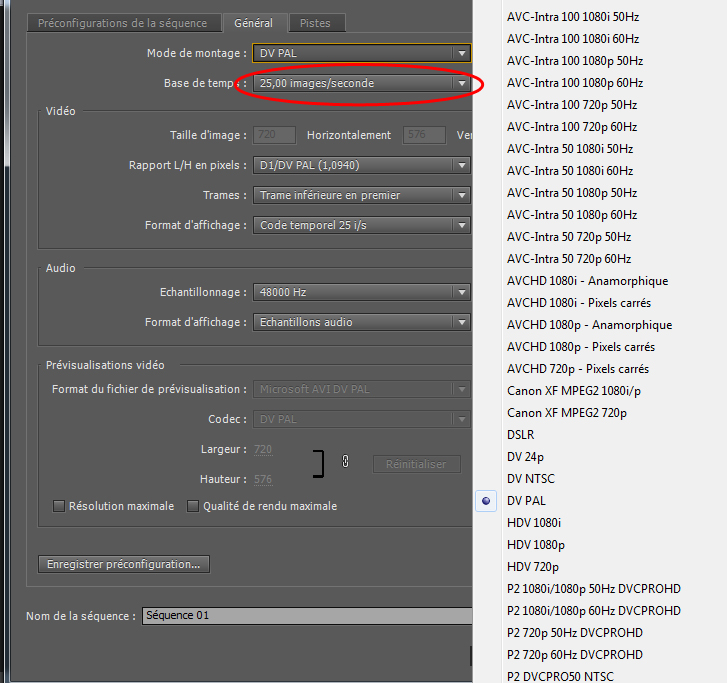Image resolution: width=727 pixels, height=683 pixels.
Task: Click the Largeur 720 value
Action: pyautogui.click(x=263, y=449)
